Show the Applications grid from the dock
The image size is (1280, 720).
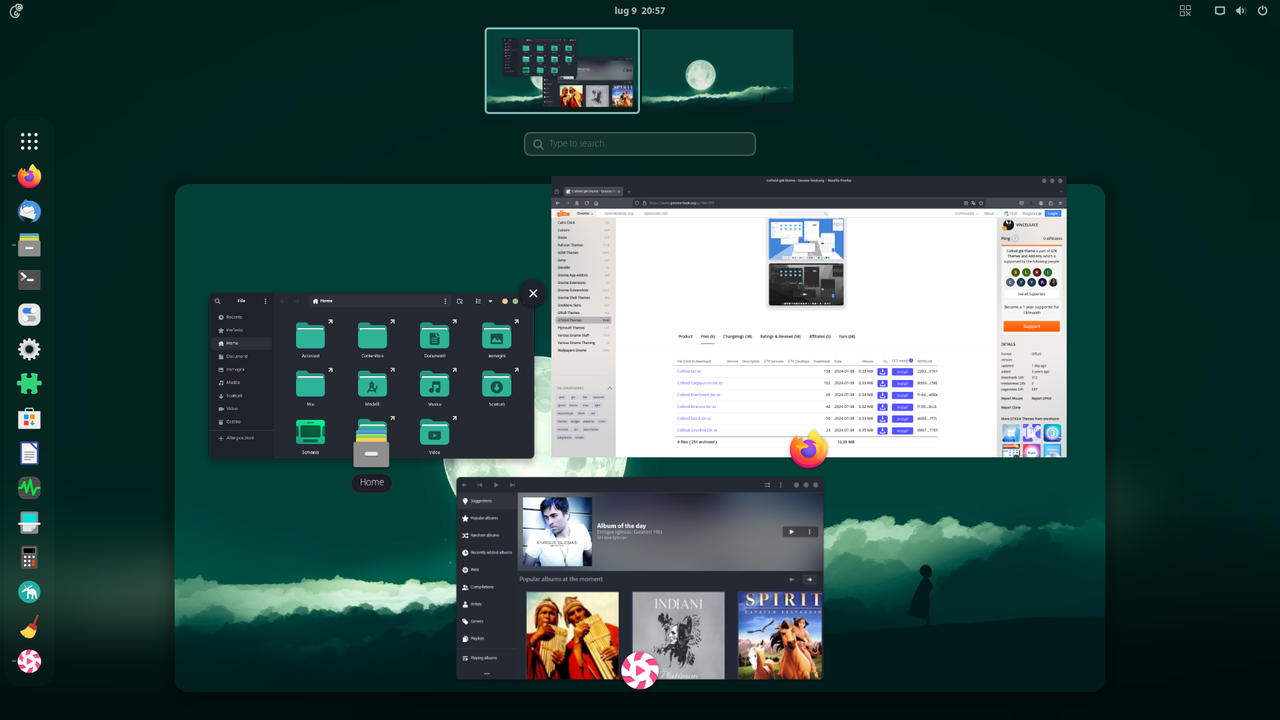29,140
